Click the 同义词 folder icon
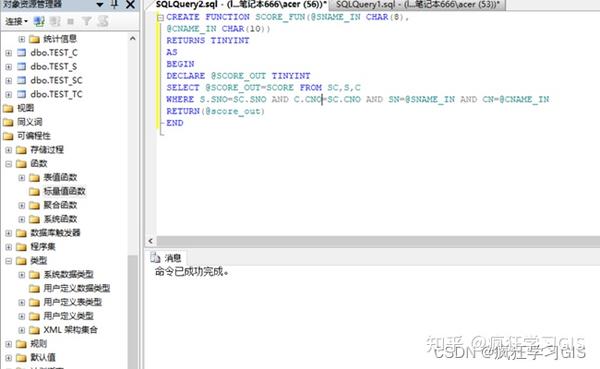Image resolution: width=600 pixels, height=369 pixels. (x=8, y=122)
